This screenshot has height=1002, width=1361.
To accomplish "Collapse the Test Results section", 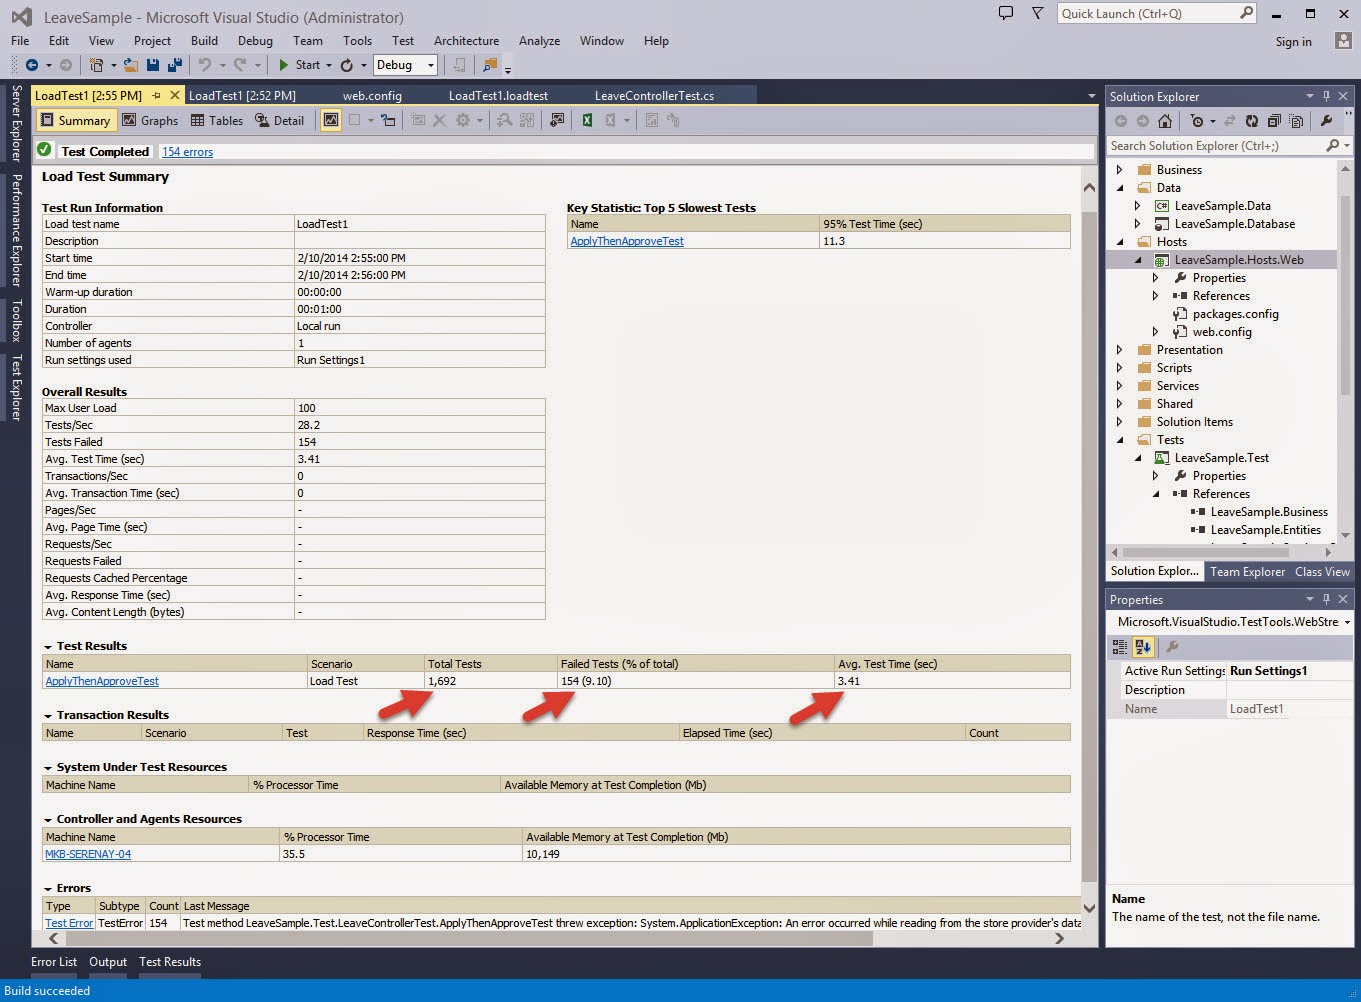I will pyautogui.click(x=48, y=646).
